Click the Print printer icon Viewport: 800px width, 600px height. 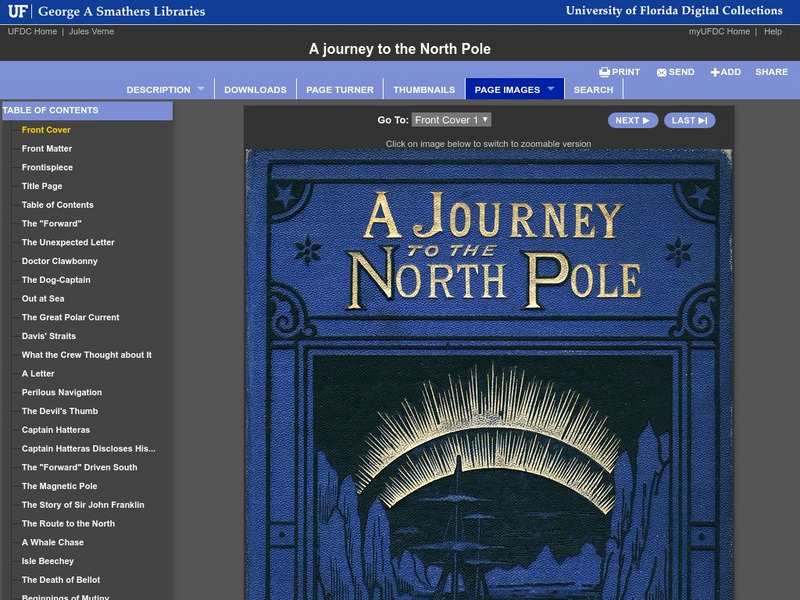[604, 72]
